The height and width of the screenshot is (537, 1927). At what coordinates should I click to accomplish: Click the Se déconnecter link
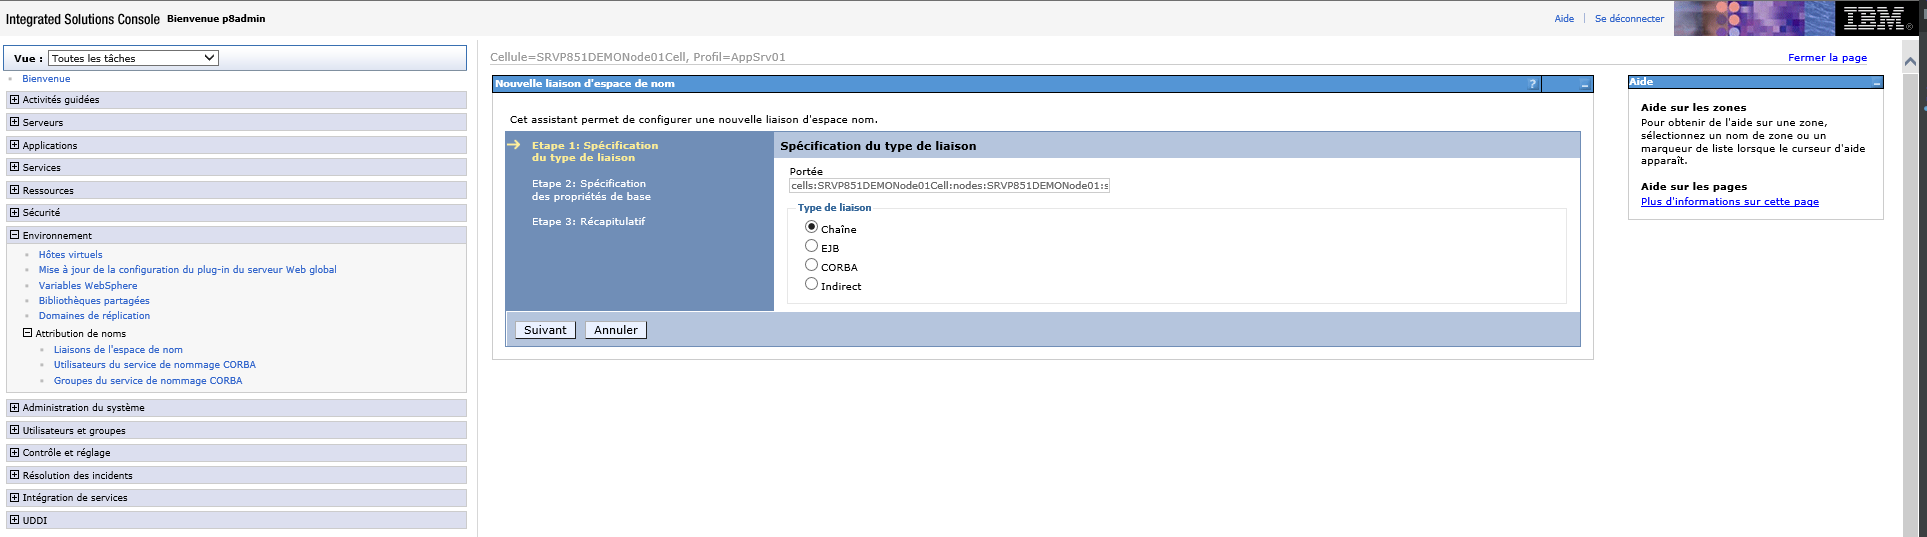[x=1629, y=19]
